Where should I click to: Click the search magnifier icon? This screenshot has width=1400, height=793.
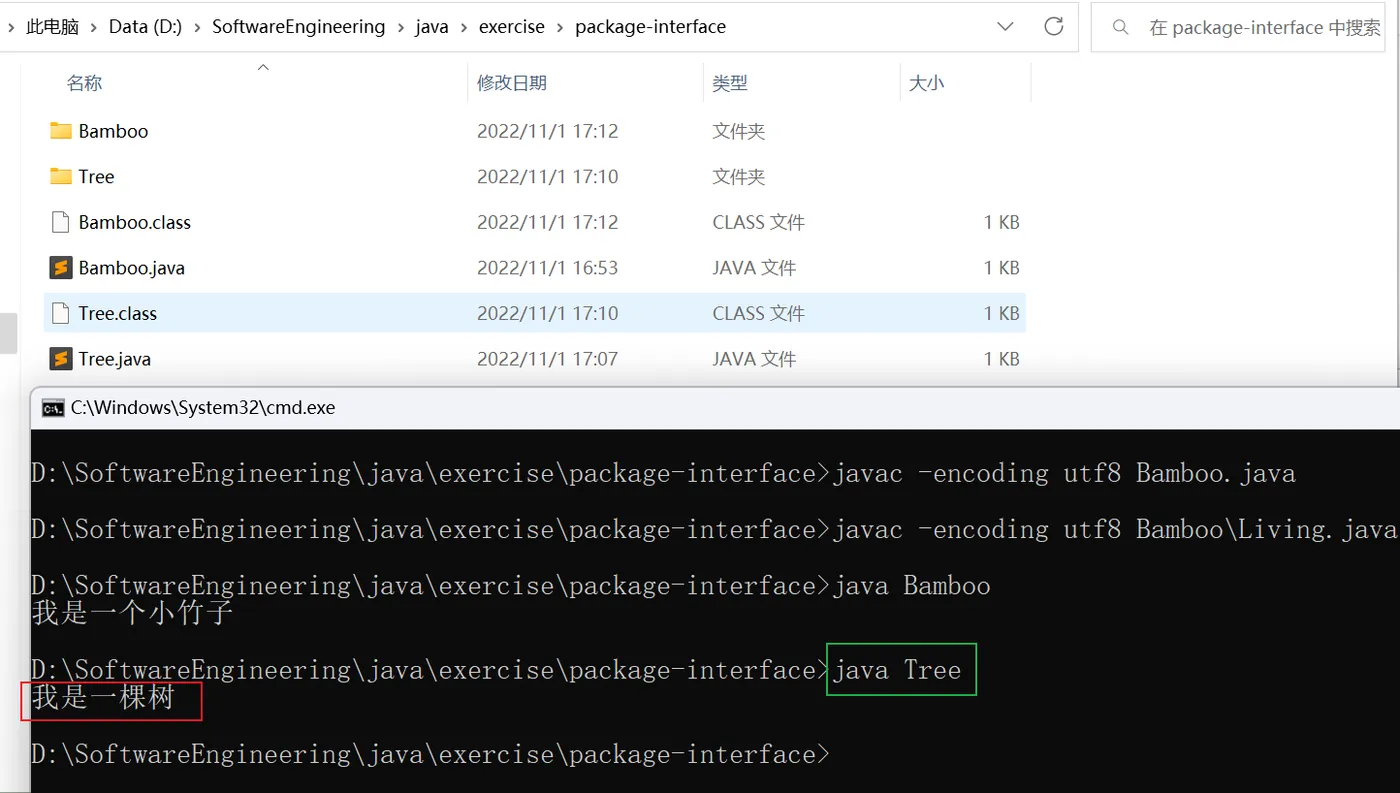pyautogui.click(x=1121, y=27)
